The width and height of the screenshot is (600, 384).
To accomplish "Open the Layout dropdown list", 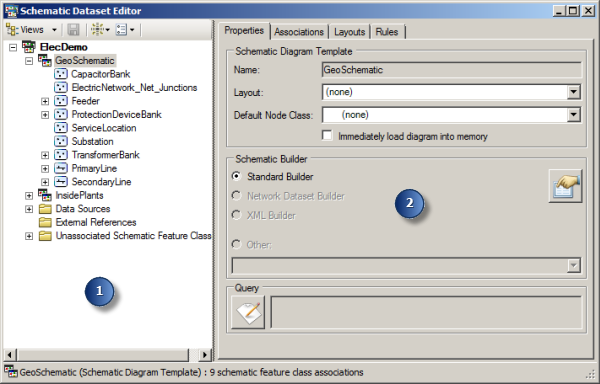I will [573, 92].
